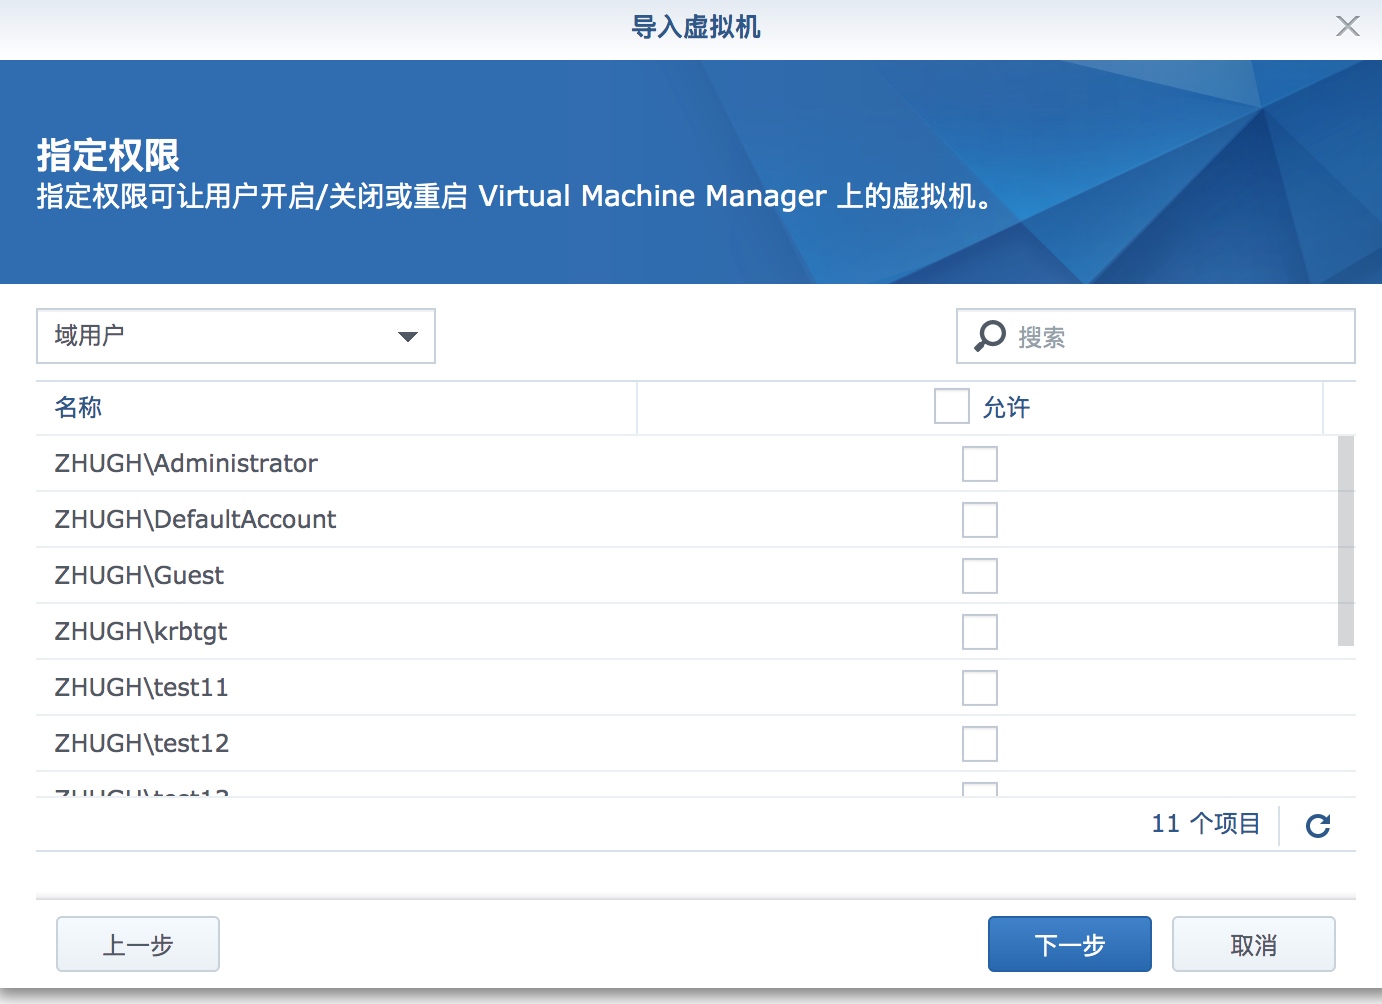Viewport: 1382px width, 1004px height.
Task: Toggle the 允许 select-all header checkbox
Action: 952,407
